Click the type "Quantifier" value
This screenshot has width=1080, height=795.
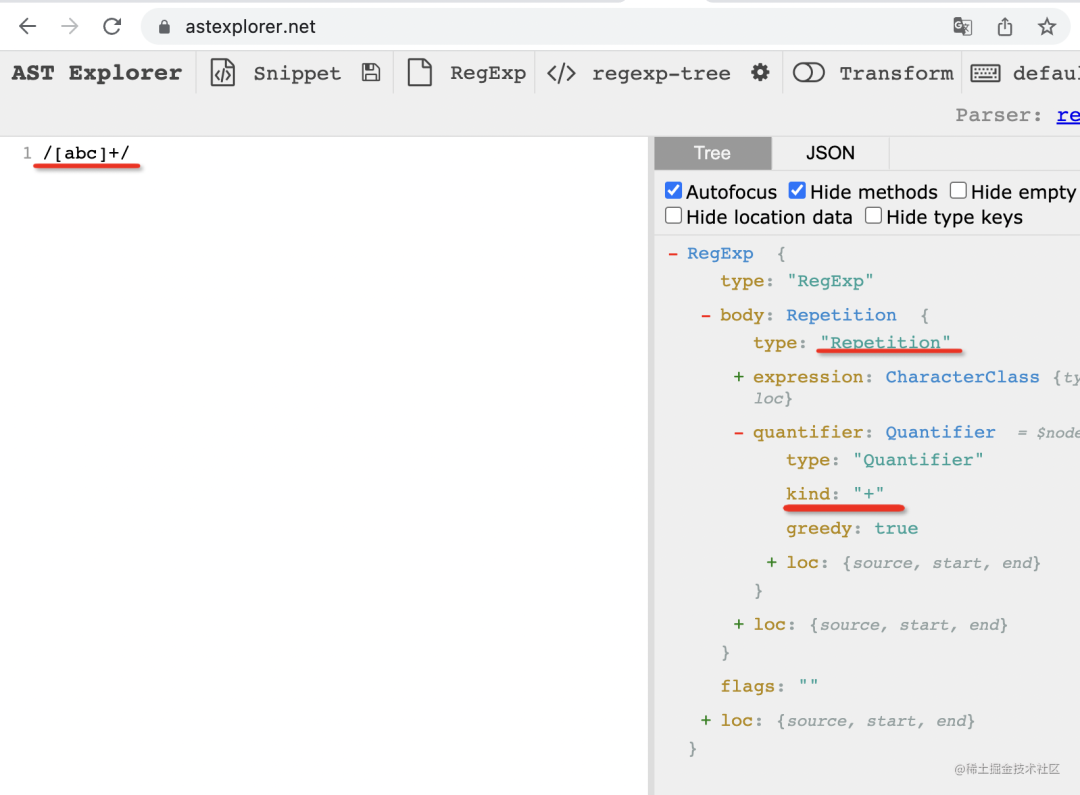point(918,460)
